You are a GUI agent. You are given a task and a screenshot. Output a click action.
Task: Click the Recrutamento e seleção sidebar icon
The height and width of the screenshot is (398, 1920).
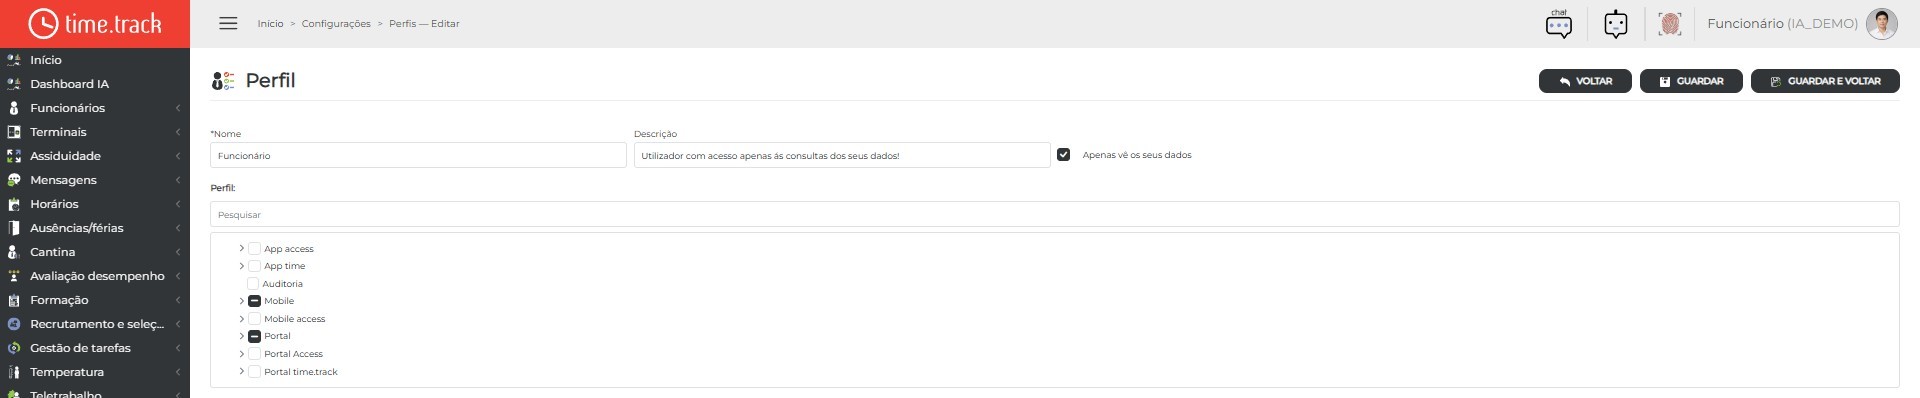(x=14, y=324)
